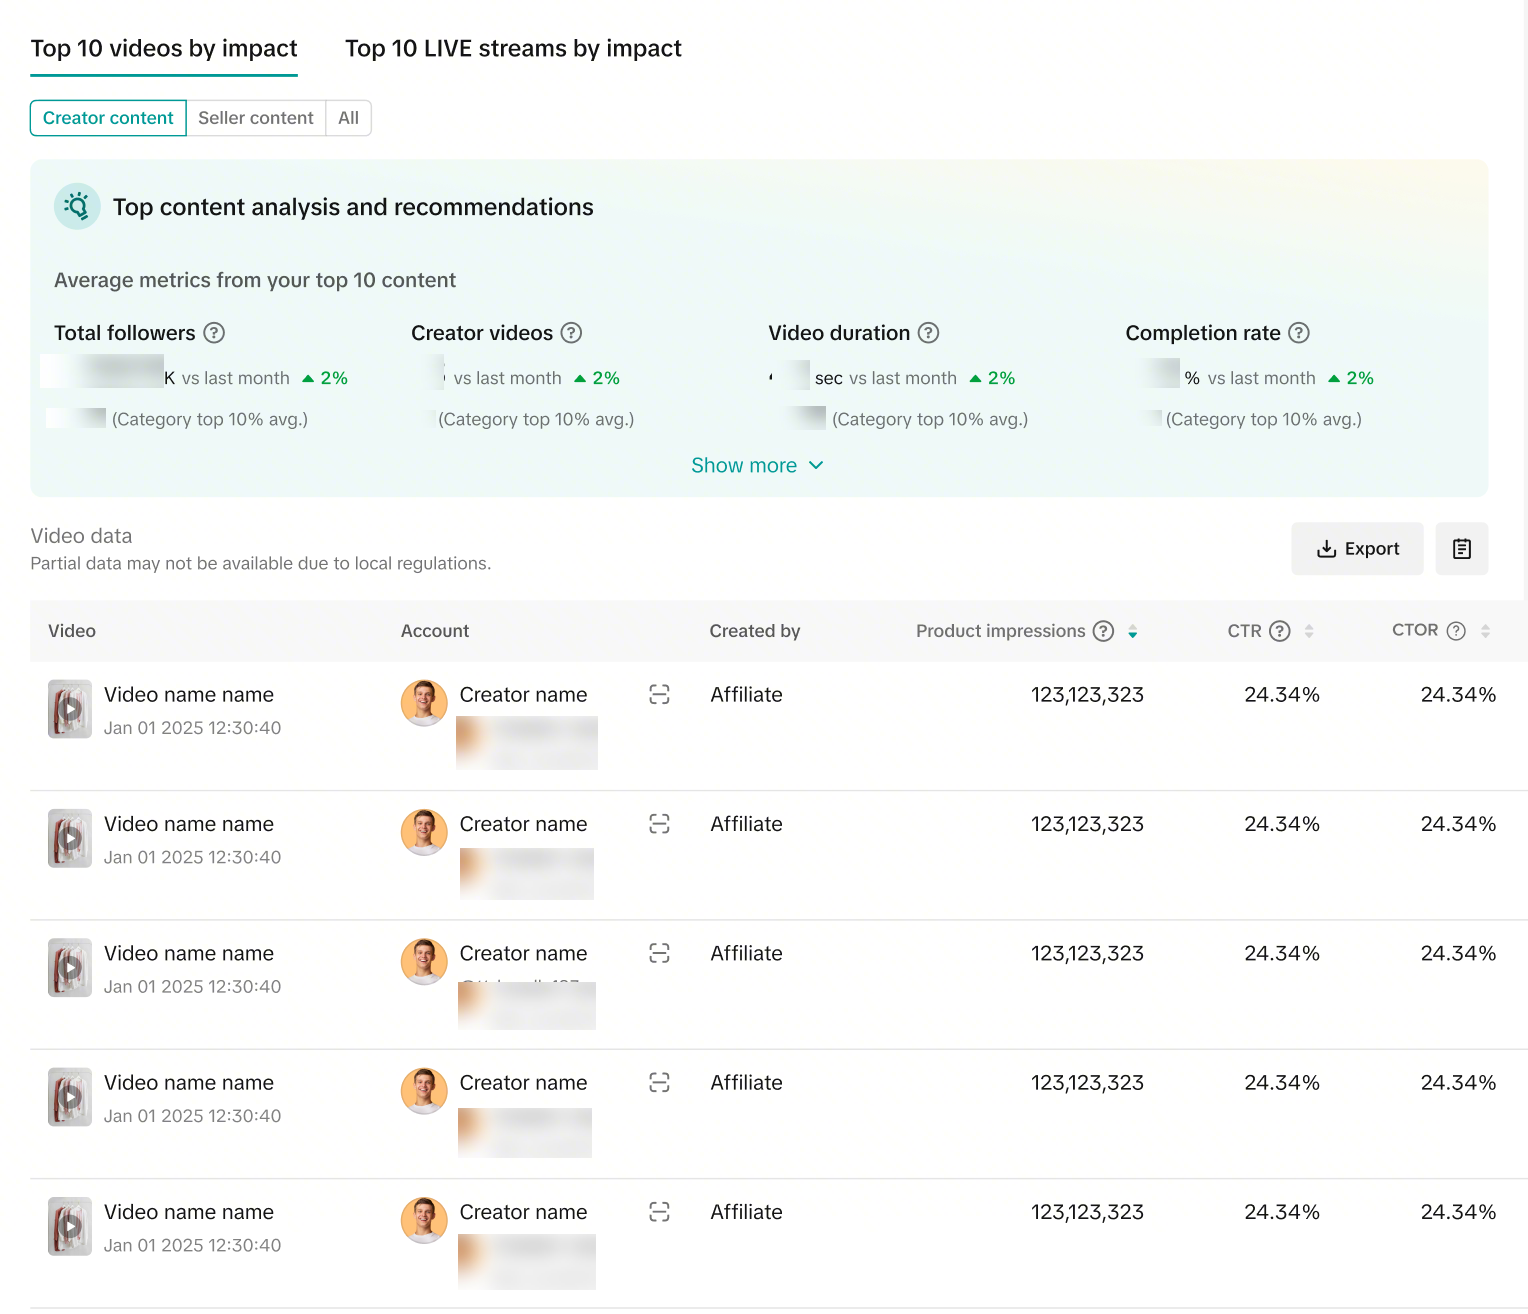This screenshot has height=1314, width=1528.
Task: Open the Video duration info tooltip icon
Action: 928,333
